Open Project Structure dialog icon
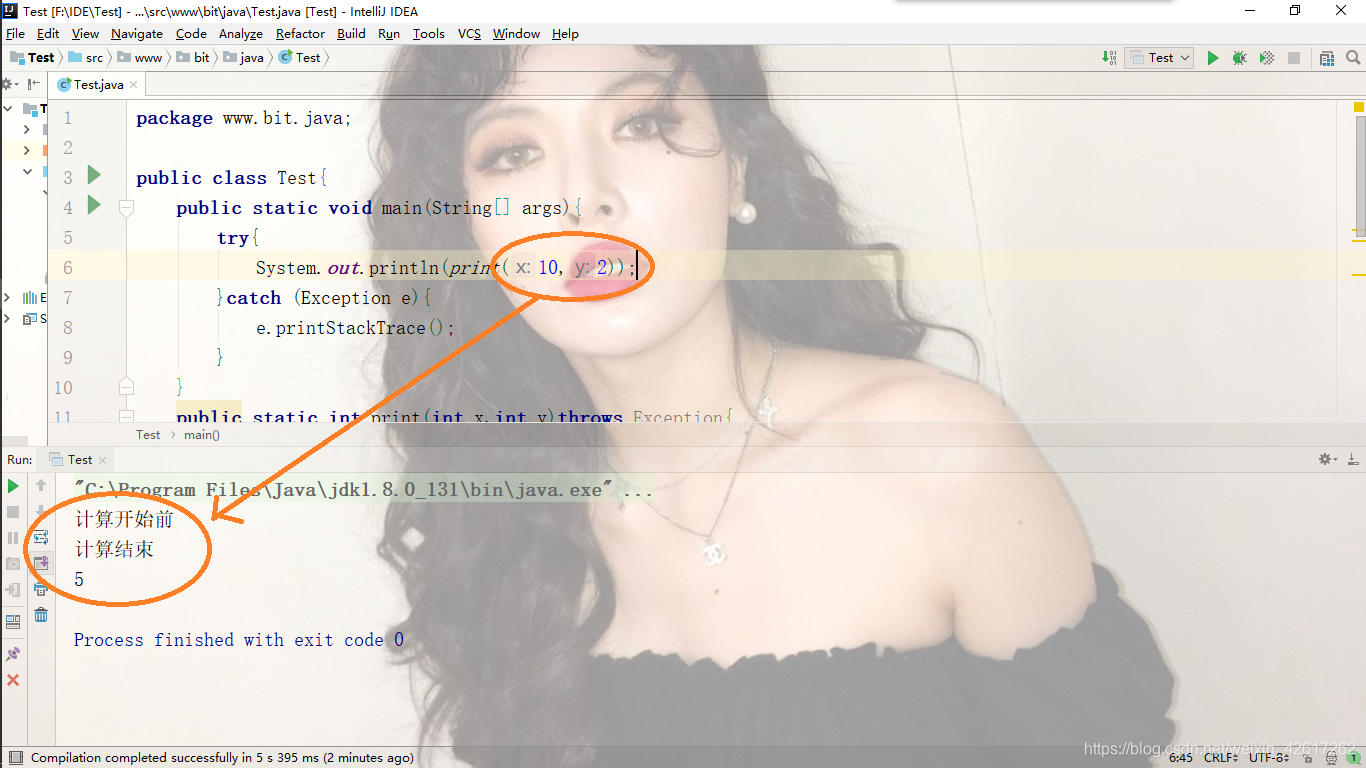The width and height of the screenshot is (1366, 768). 1327,58
